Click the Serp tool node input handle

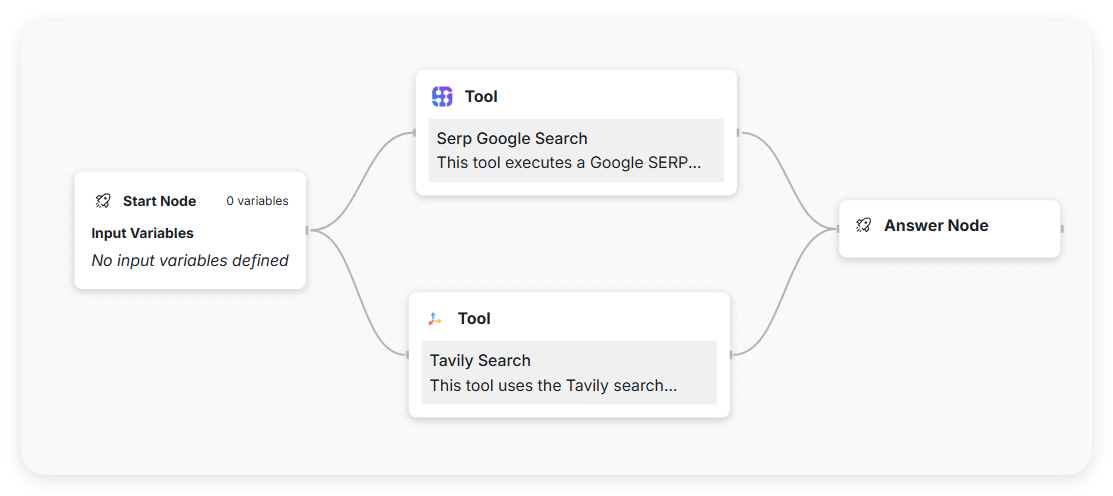coord(415,132)
